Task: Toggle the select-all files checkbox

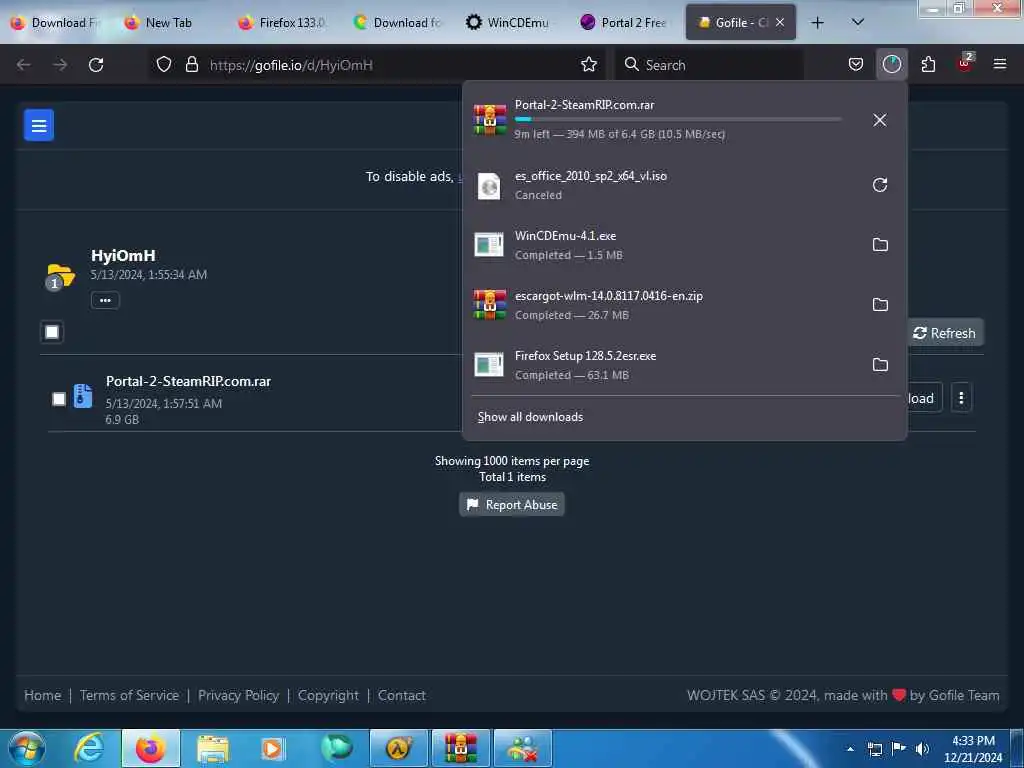Action: (52, 332)
